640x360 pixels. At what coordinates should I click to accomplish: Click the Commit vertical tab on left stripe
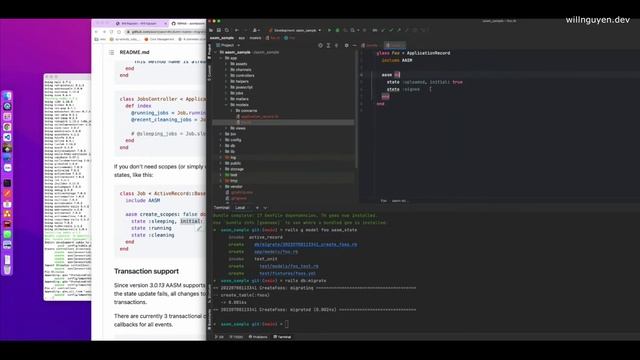209,73
